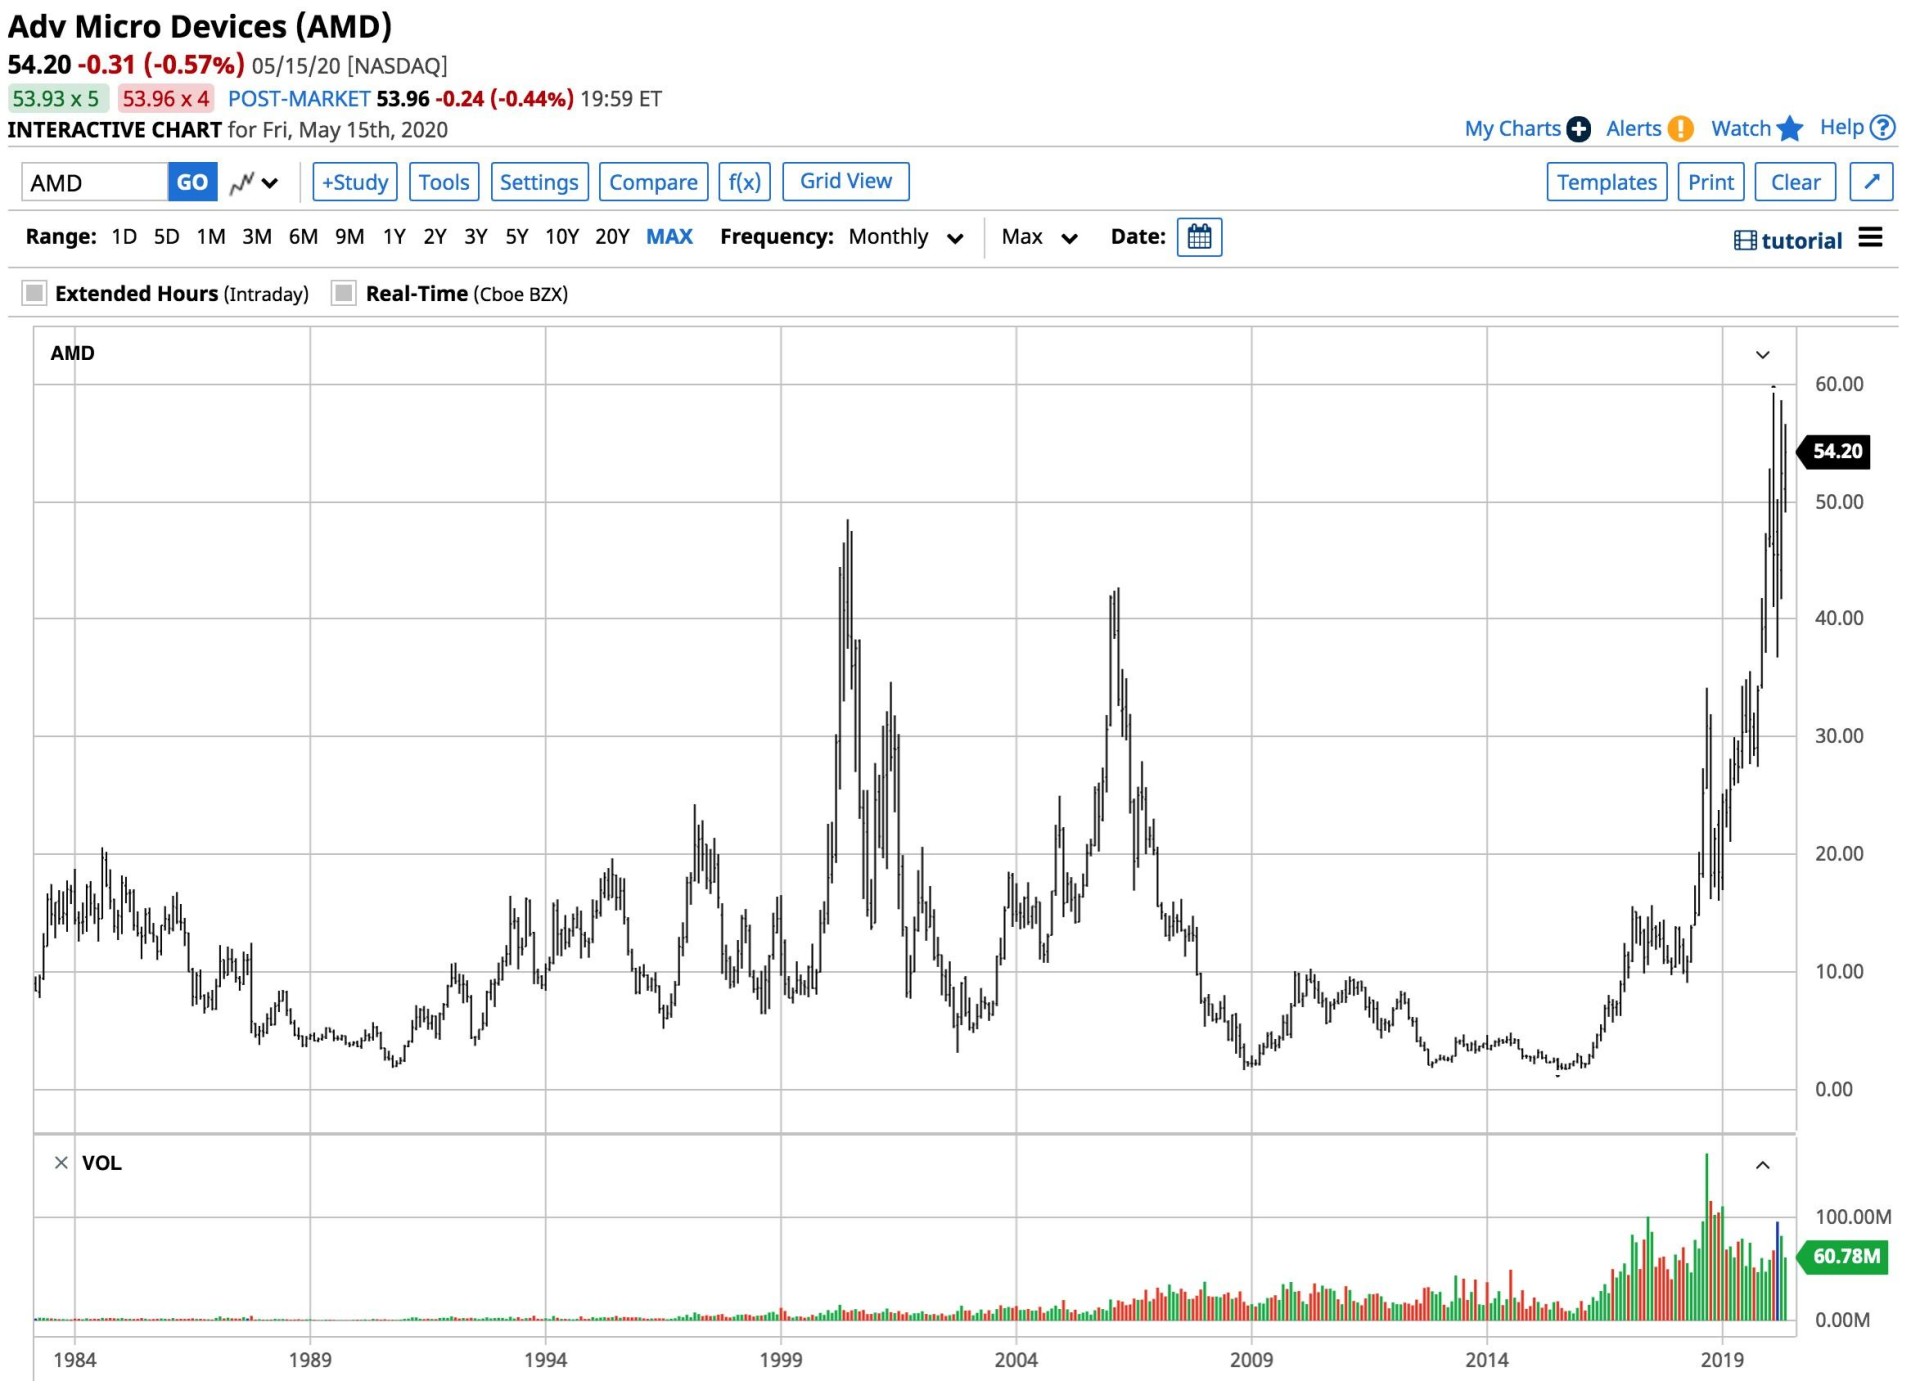1920x1399 pixels.
Task: Open the Monthly frequency dropdown
Action: [906, 237]
